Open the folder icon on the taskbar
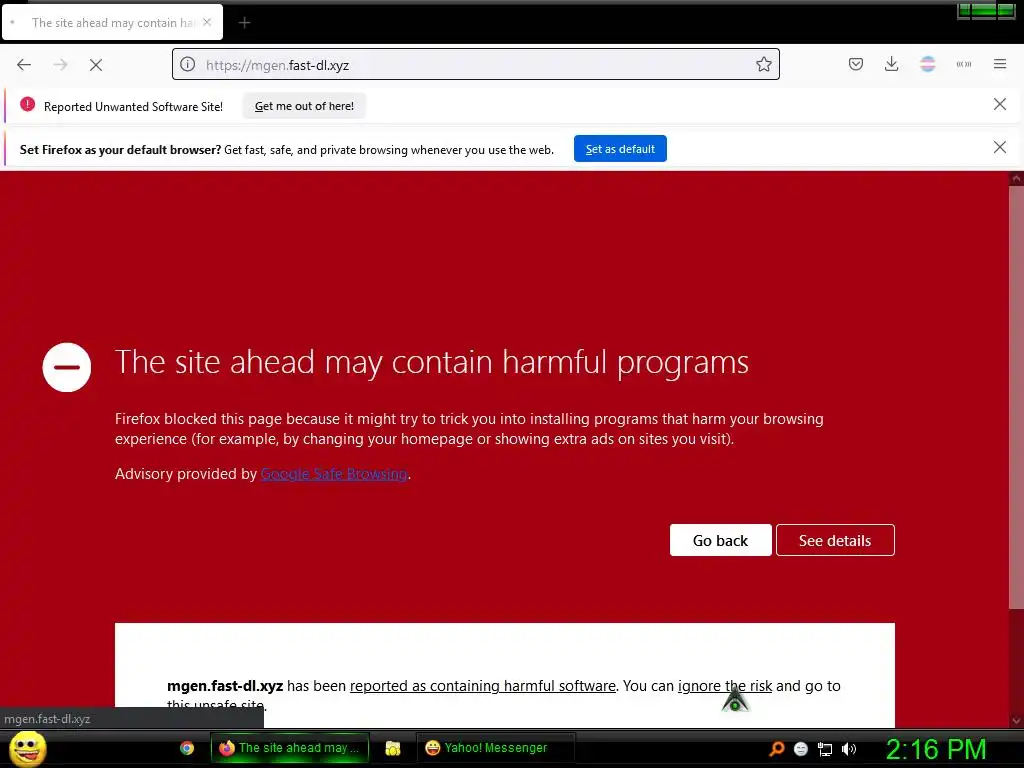This screenshot has width=1024, height=768. coord(392,748)
